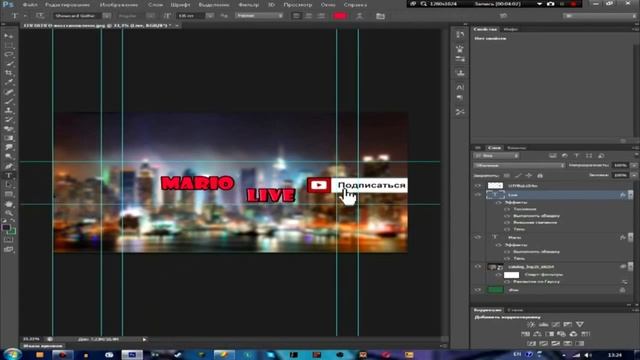The image size is (640, 360).
Task: Open the Файл menu
Action: tap(30, 5)
